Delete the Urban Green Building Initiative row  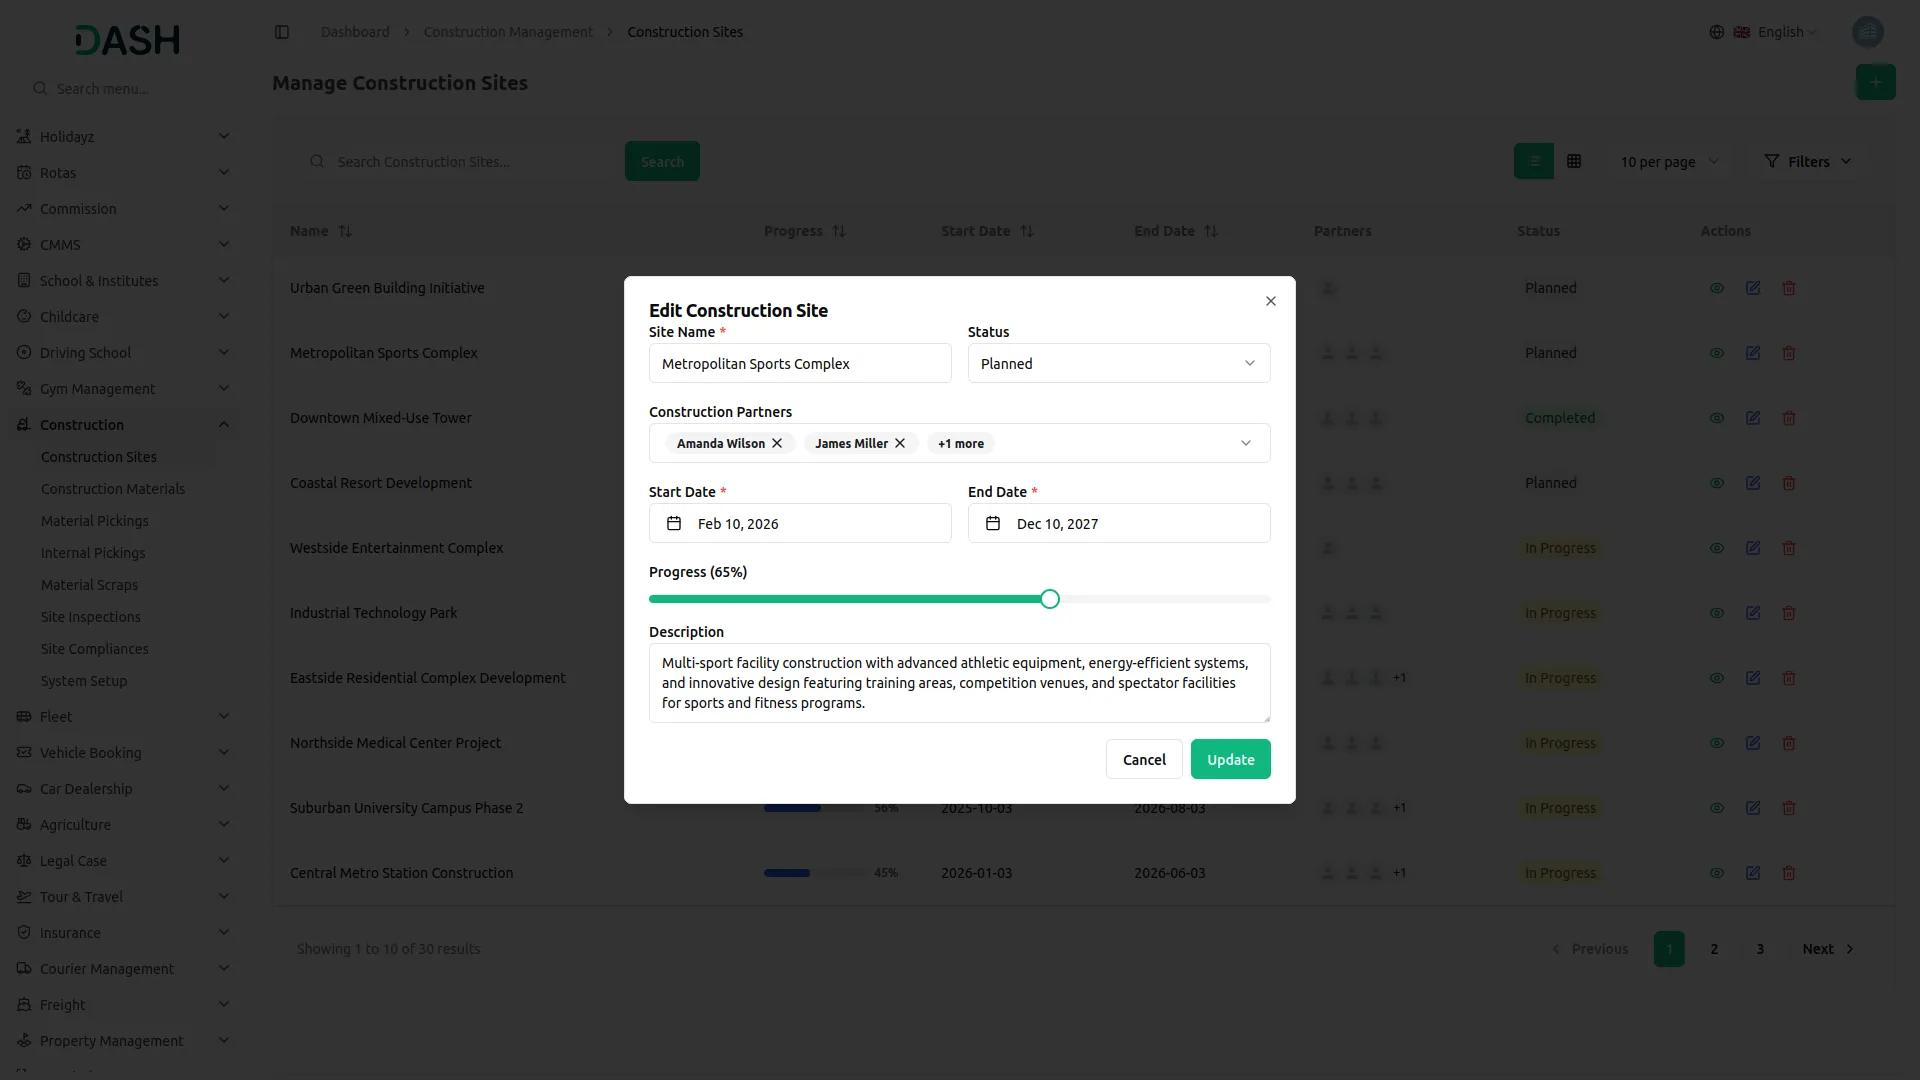point(1789,288)
